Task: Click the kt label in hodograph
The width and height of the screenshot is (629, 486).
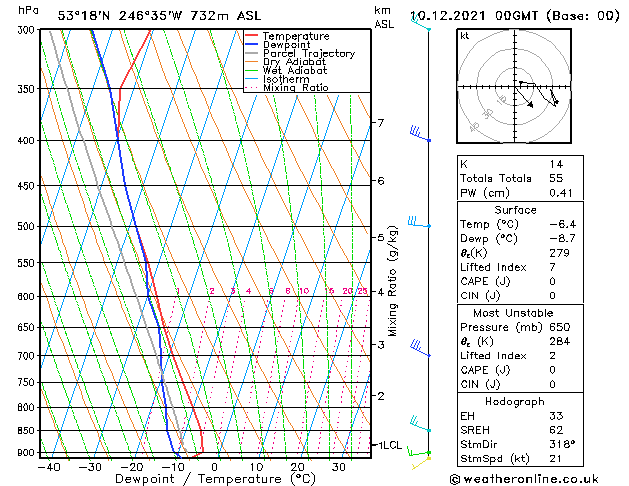Action: coord(464,36)
